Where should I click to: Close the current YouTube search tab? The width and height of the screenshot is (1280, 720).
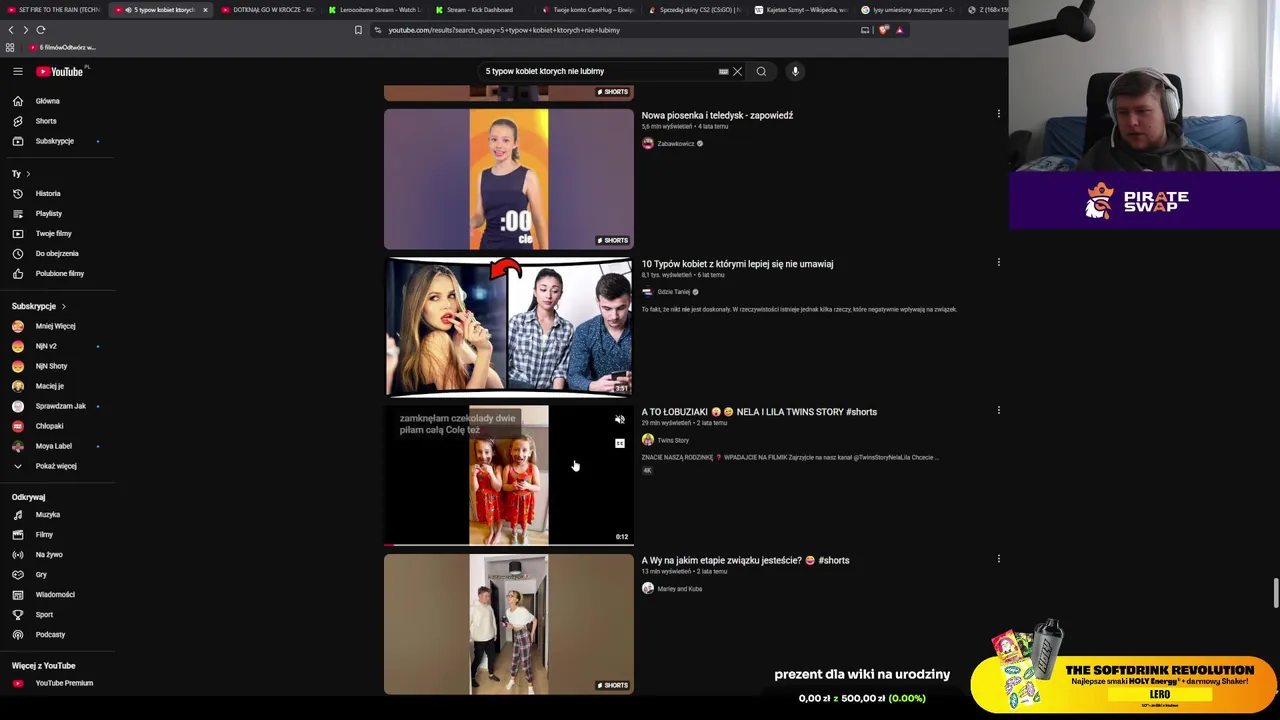tap(205, 10)
